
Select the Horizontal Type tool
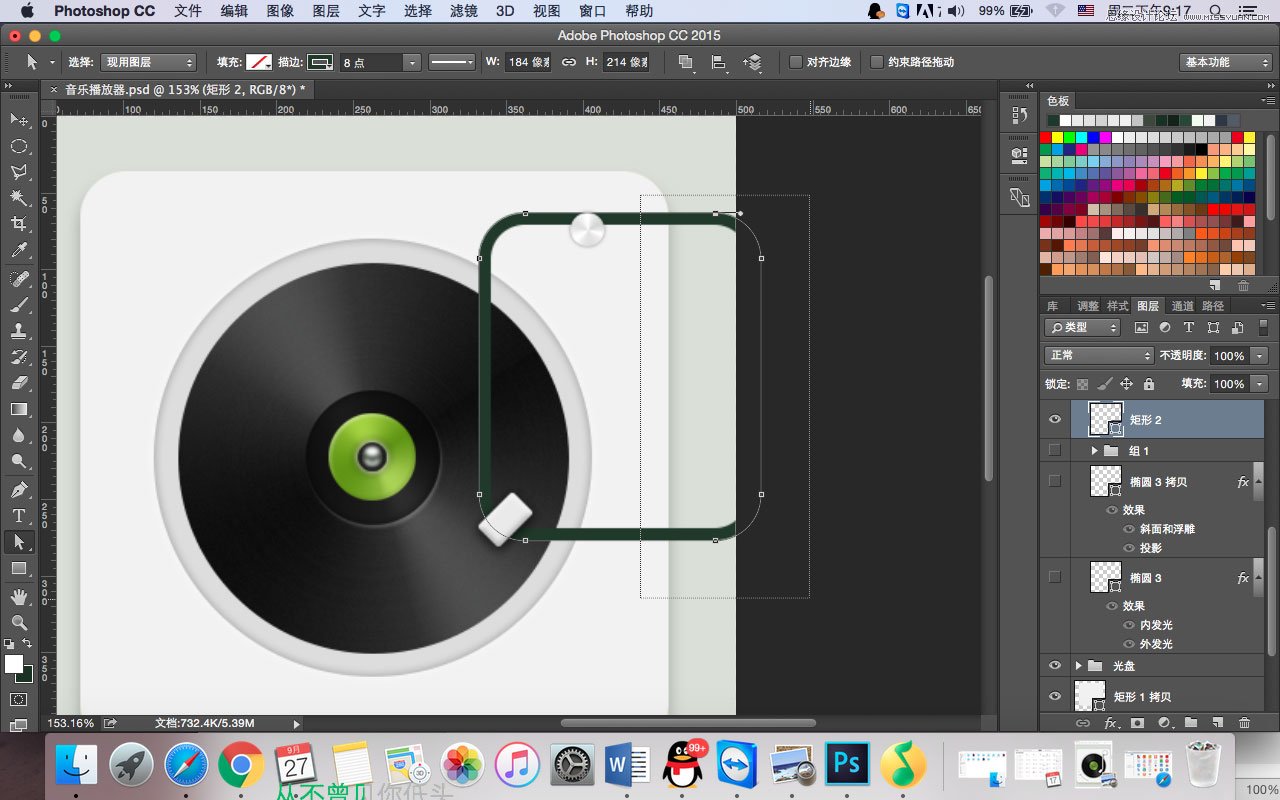(x=18, y=516)
